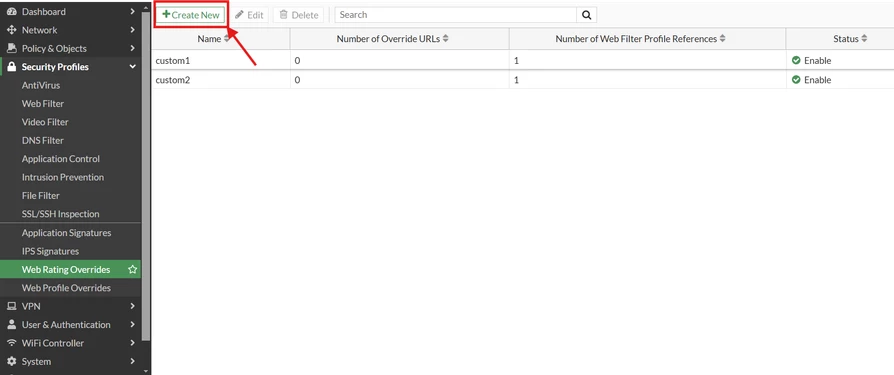894x375 pixels.
Task: Click the Dashboard gauge icon
Action: click(11, 11)
